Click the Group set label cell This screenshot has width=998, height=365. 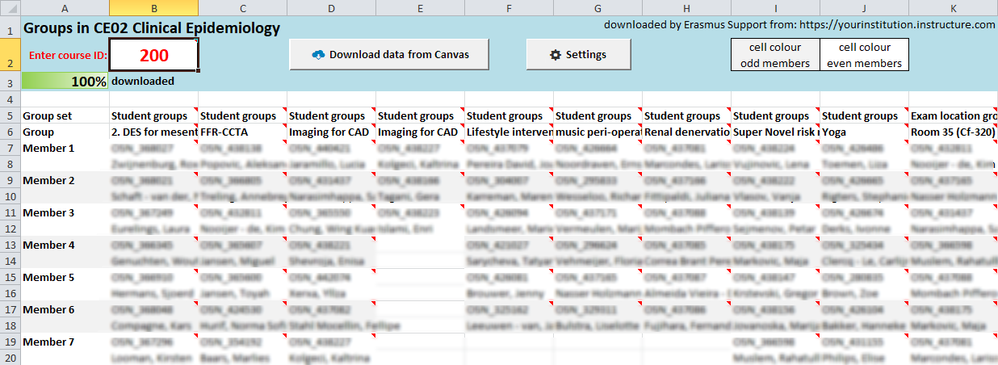click(66, 116)
